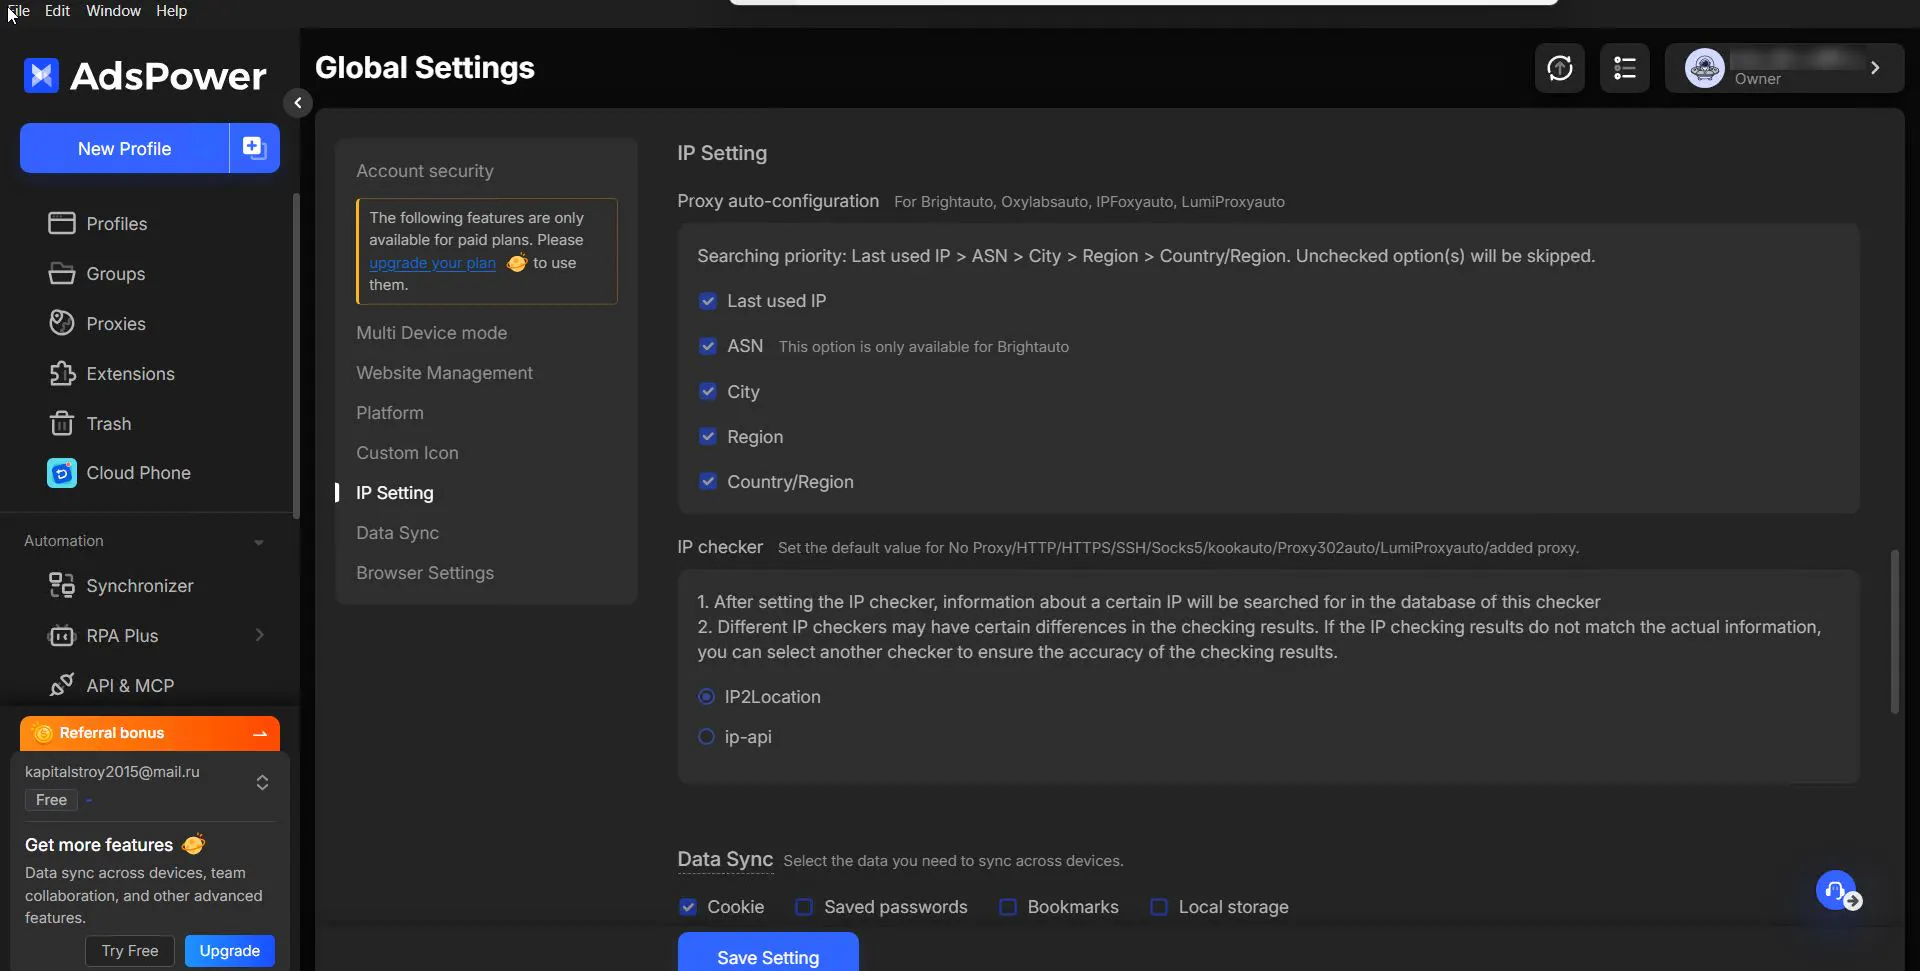
Task: Go to Platform settings
Action: tap(390, 413)
